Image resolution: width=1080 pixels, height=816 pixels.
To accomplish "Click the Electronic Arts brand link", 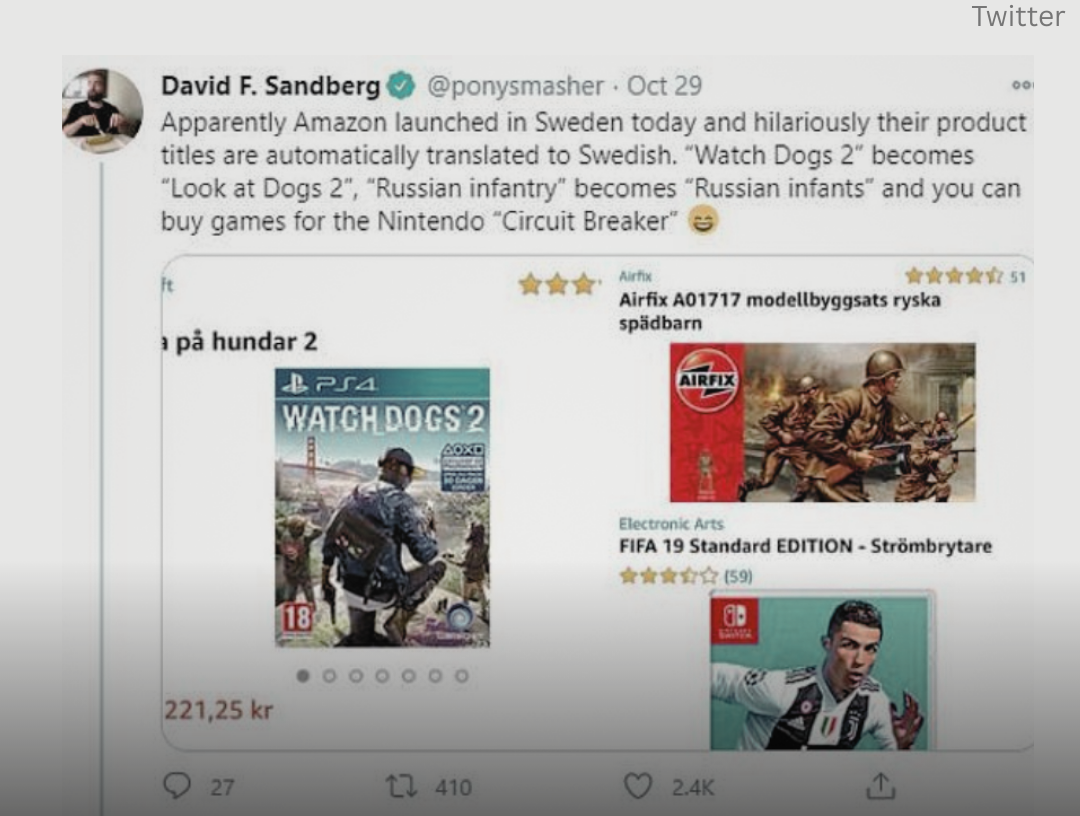I will (x=671, y=524).
